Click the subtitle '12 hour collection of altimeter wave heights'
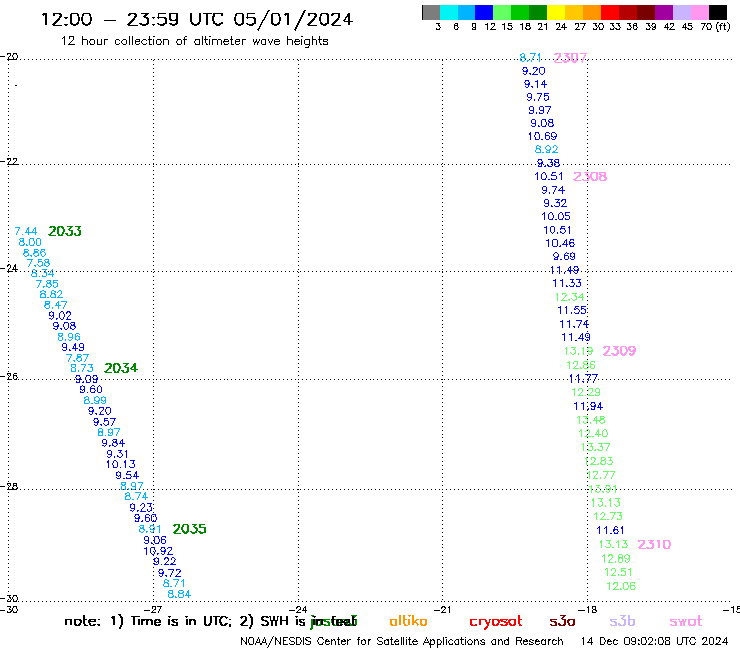The width and height of the screenshot is (740, 650). [x=194, y=42]
